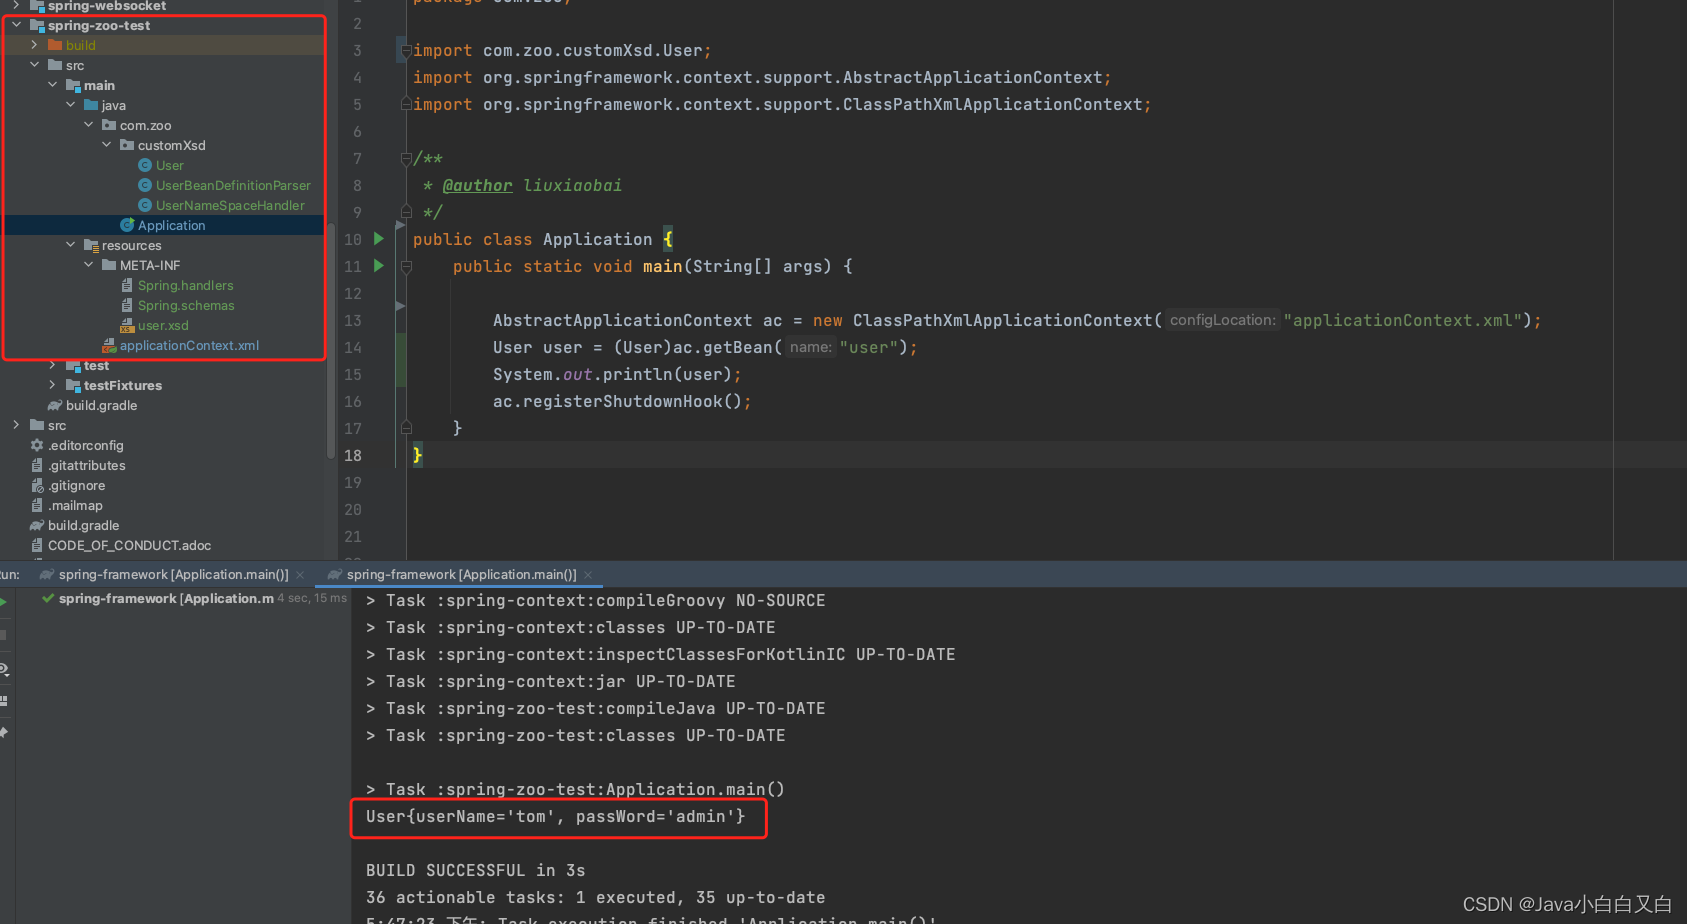Select the applicationContext.xml file

190,345
